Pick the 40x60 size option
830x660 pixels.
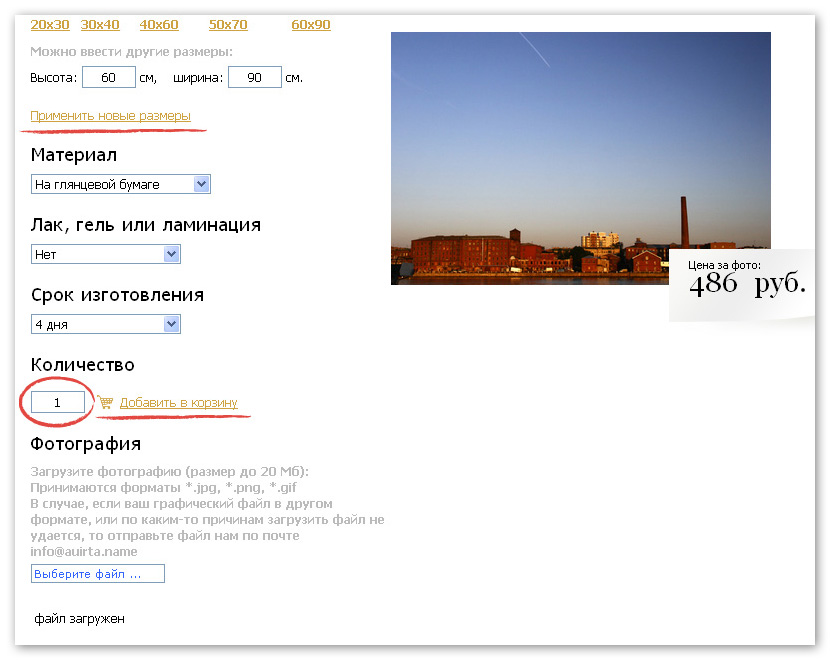pos(159,25)
